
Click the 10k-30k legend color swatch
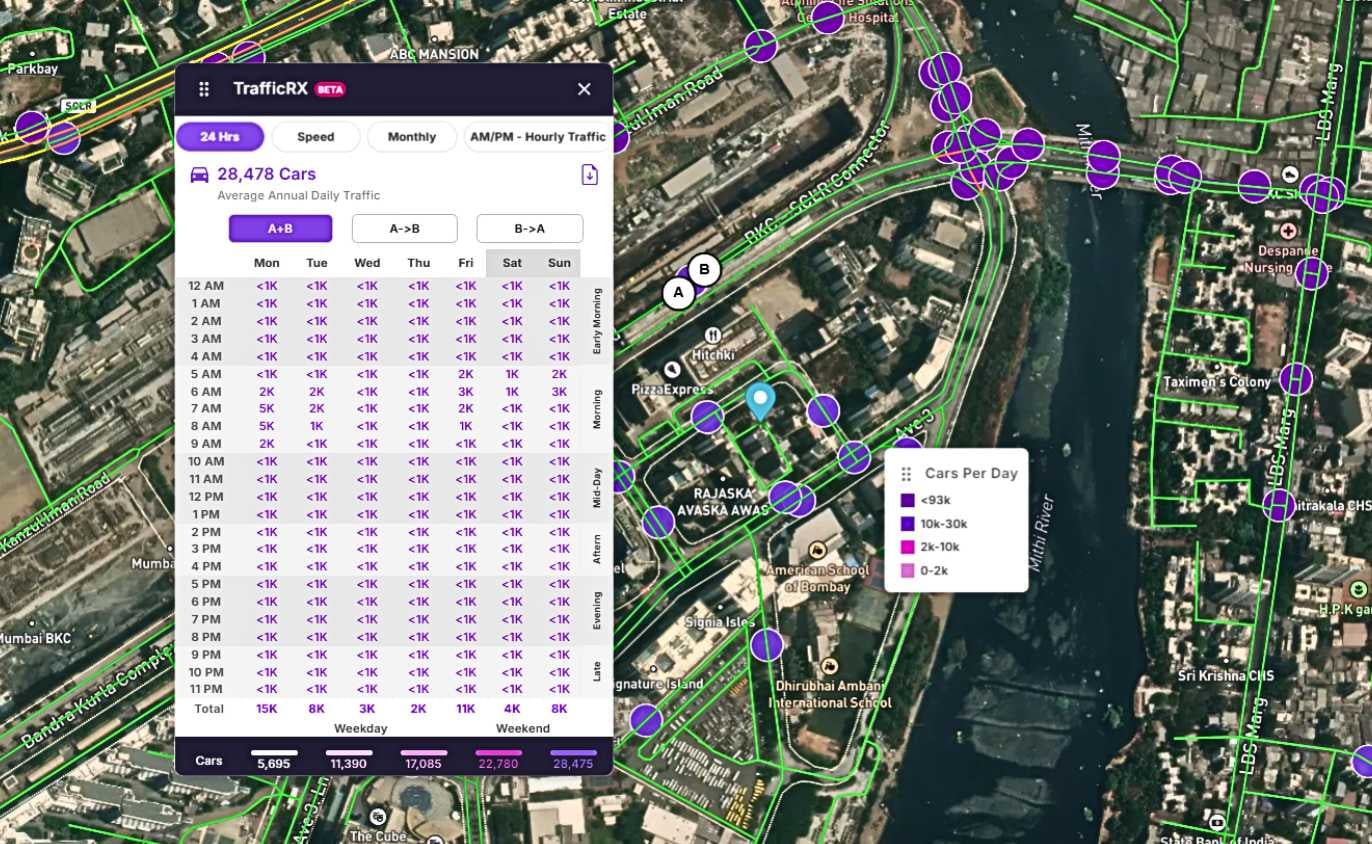(908, 523)
